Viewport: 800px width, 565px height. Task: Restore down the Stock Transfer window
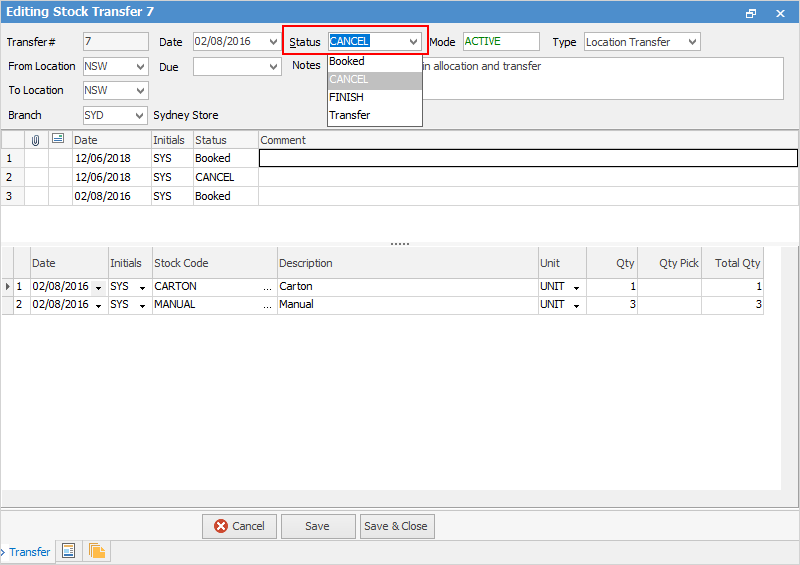tap(751, 13)
